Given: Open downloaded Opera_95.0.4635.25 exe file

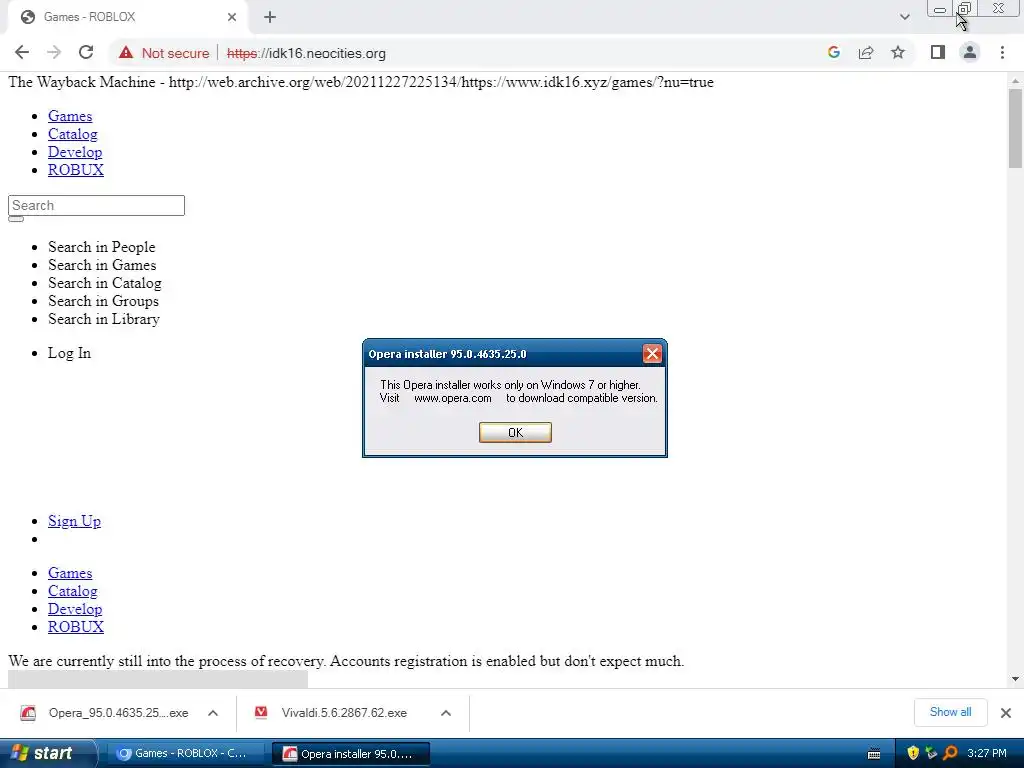Looking at the screenshot, I should [x=104, y=712].
